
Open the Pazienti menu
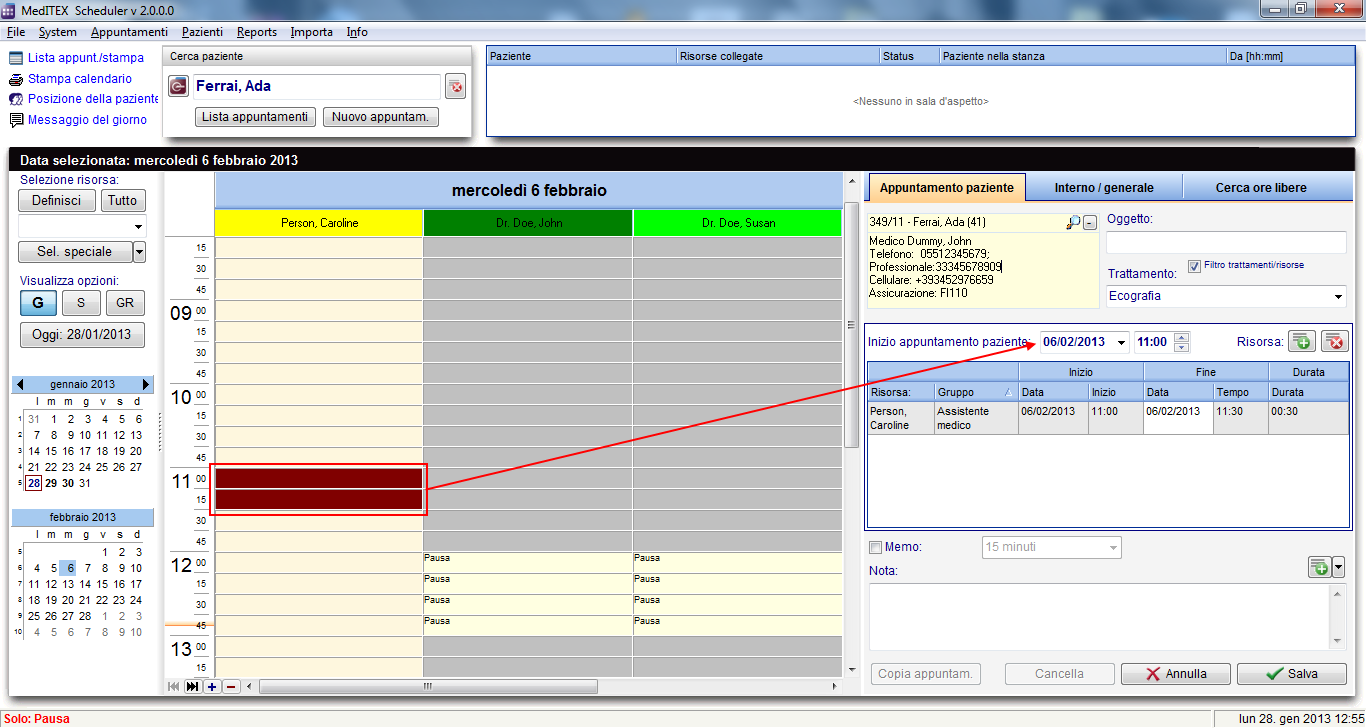[203, 32]
